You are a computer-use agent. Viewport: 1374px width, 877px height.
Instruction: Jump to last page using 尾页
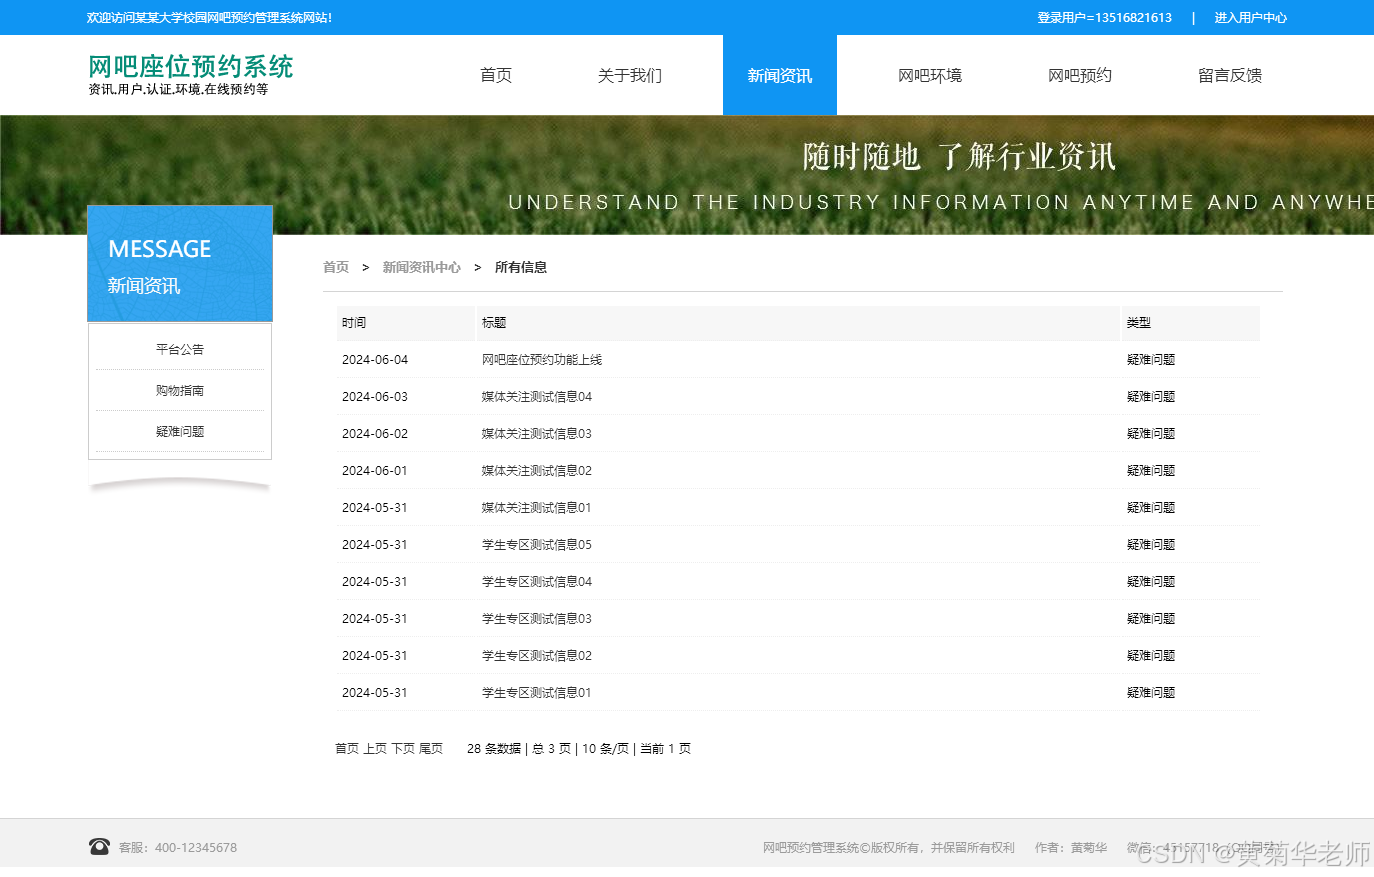(434, 748)
